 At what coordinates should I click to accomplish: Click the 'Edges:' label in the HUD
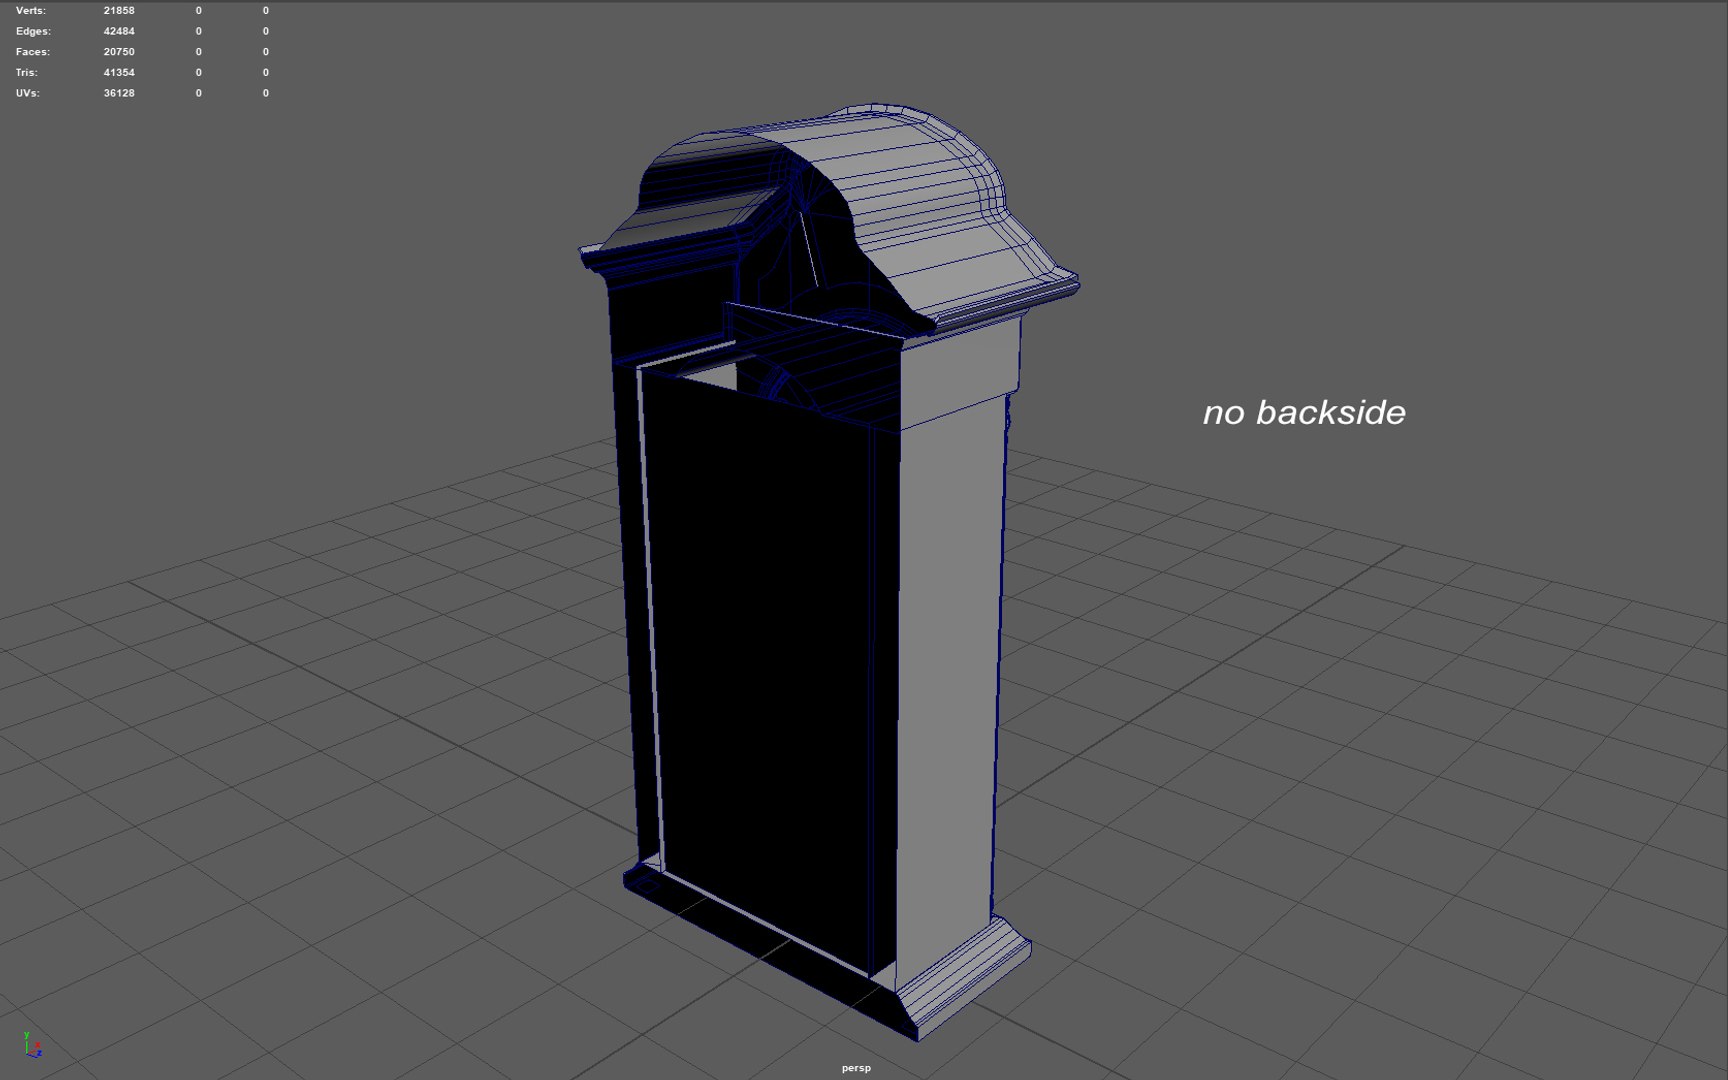point(32,31)
